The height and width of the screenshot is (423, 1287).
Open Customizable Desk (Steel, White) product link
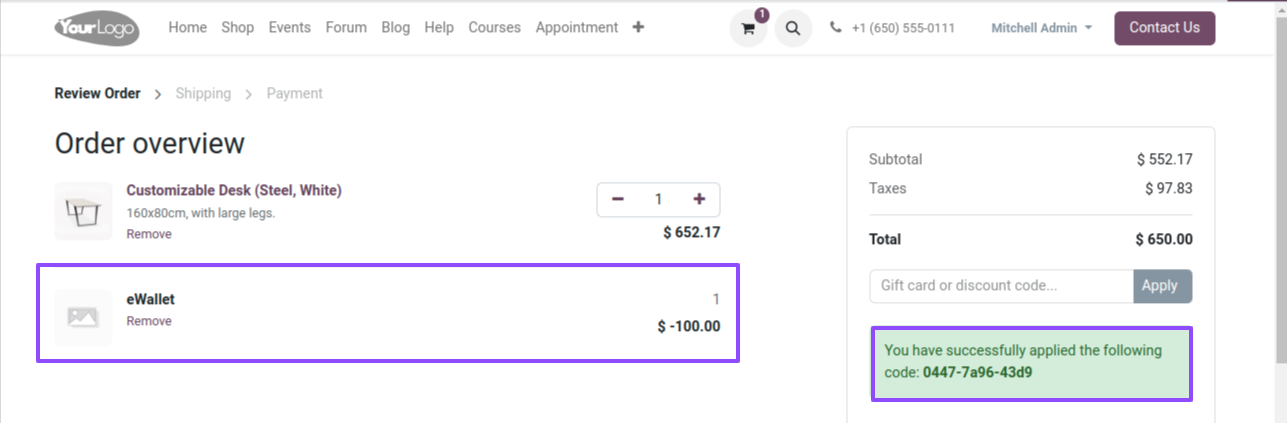click(234, 190)
